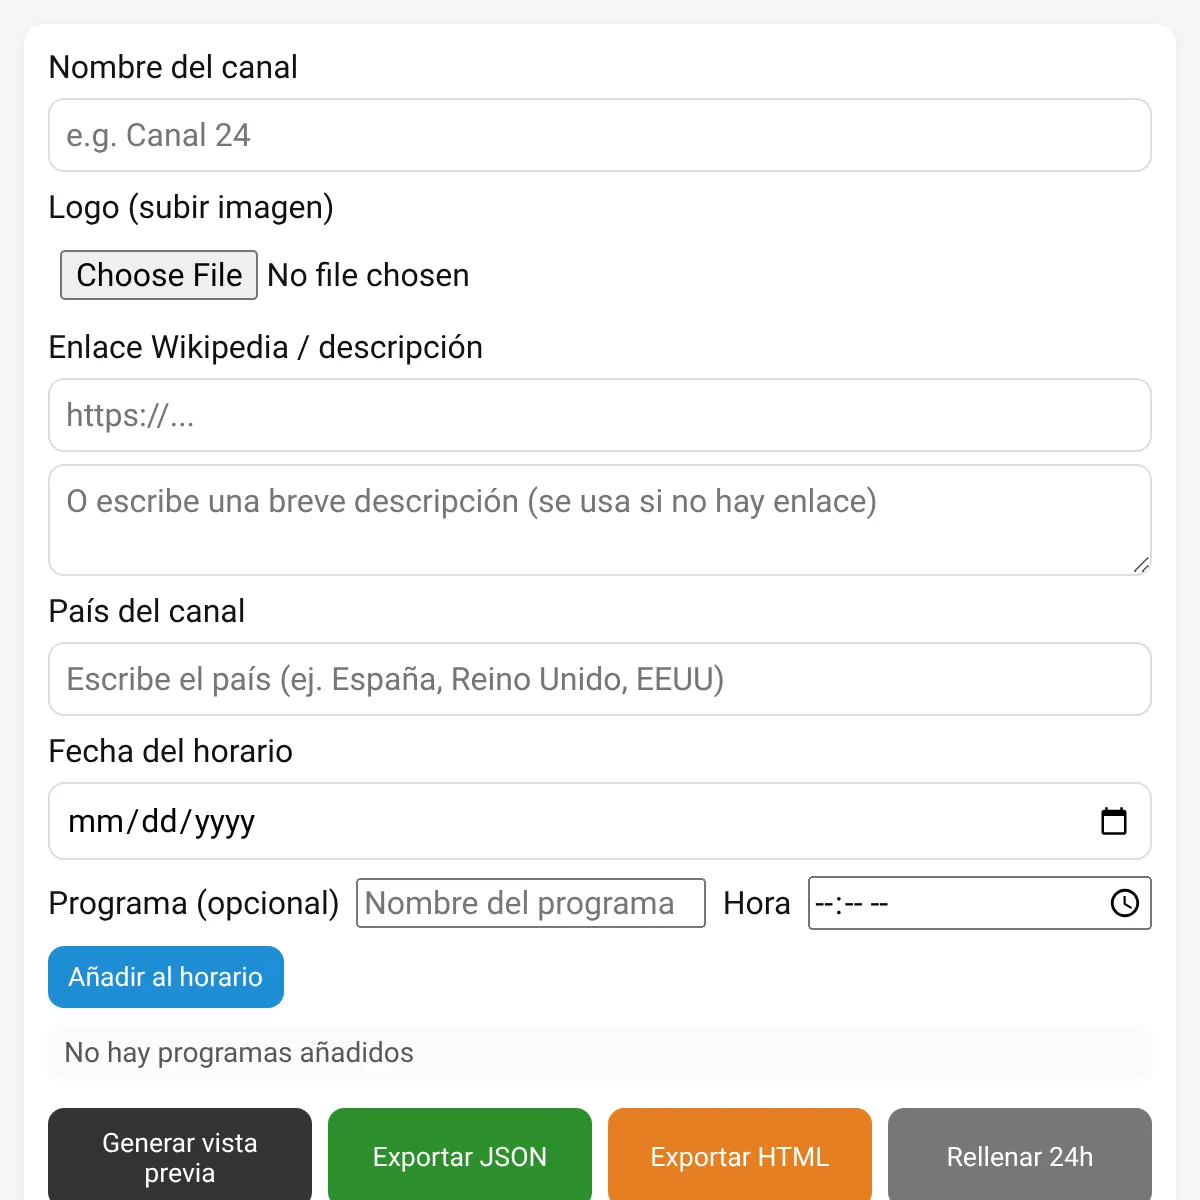This screenshot has width=1200, height=1200.
Task: Click Generar vista previa button
Action: click(180, 1157)
